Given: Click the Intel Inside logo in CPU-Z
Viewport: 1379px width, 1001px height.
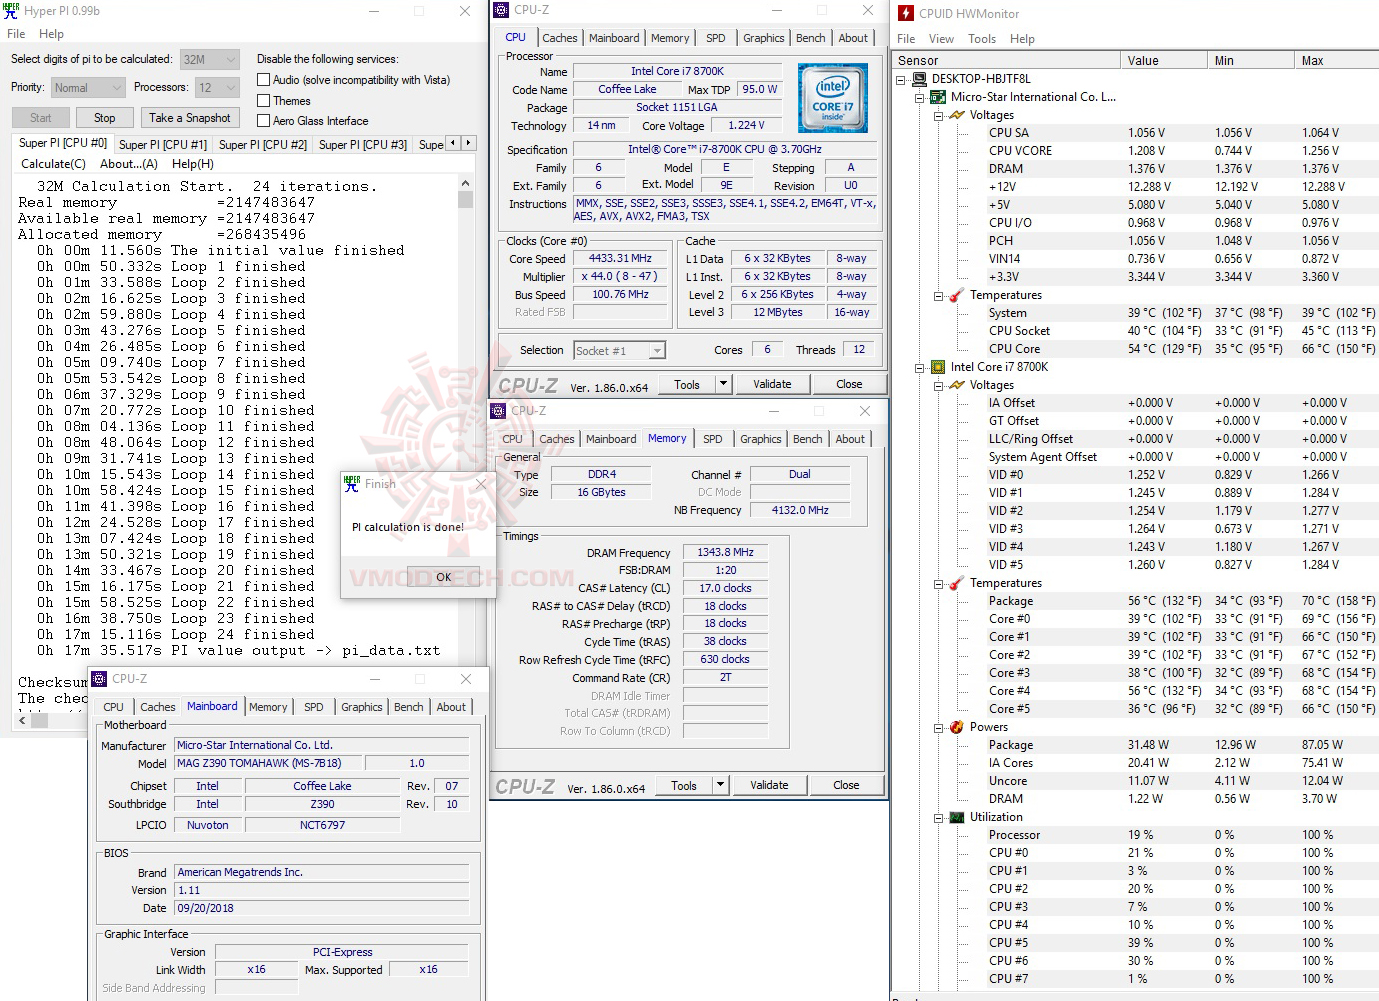Looking at the screenshot, I should tap(832, 97).
